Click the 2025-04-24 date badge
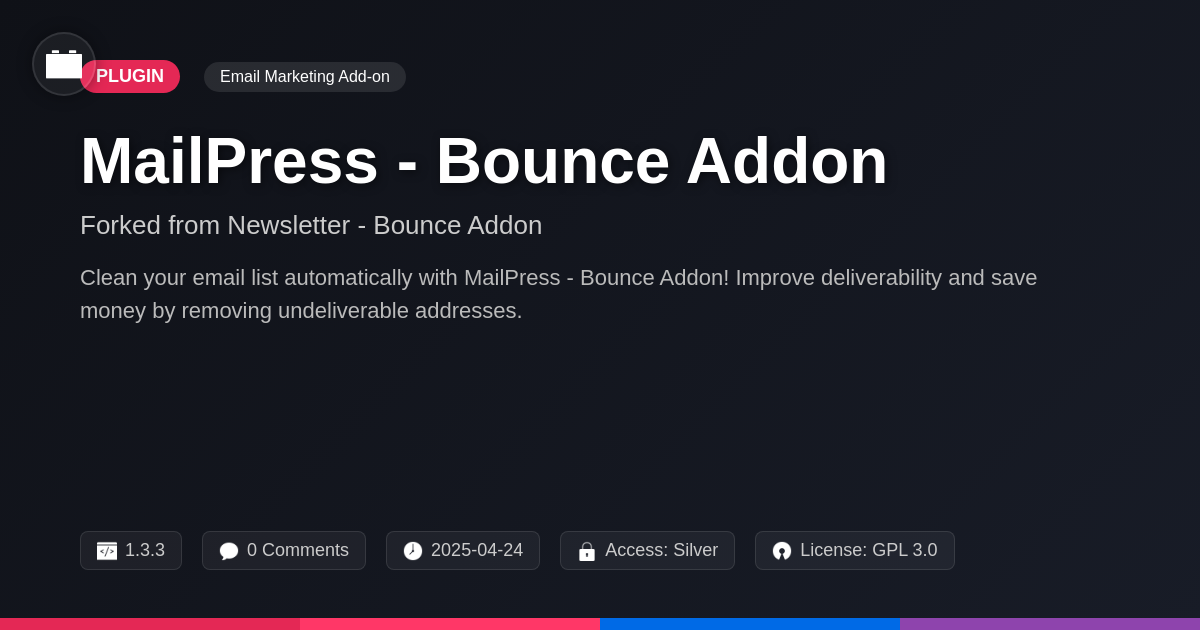Screen dimensions: 1200x630 click(x=463, y=550)
